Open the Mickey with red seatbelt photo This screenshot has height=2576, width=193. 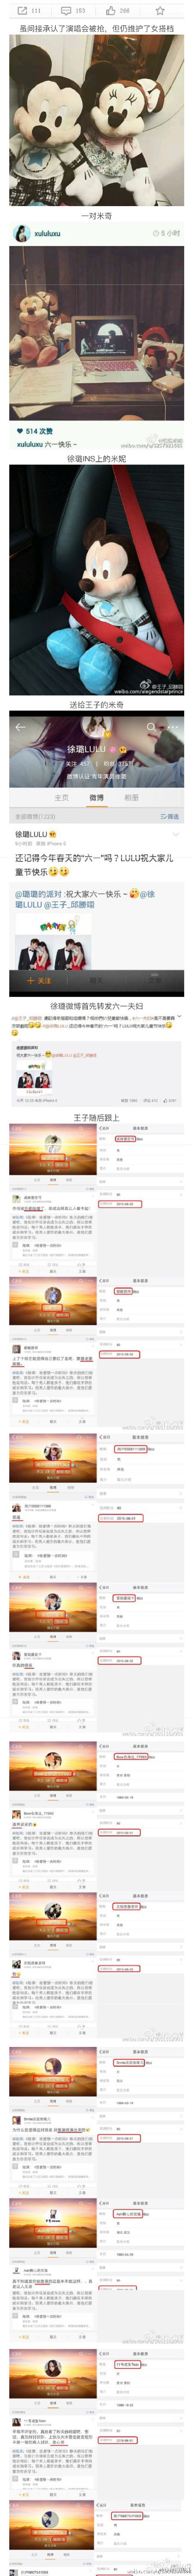pos(97,579)
